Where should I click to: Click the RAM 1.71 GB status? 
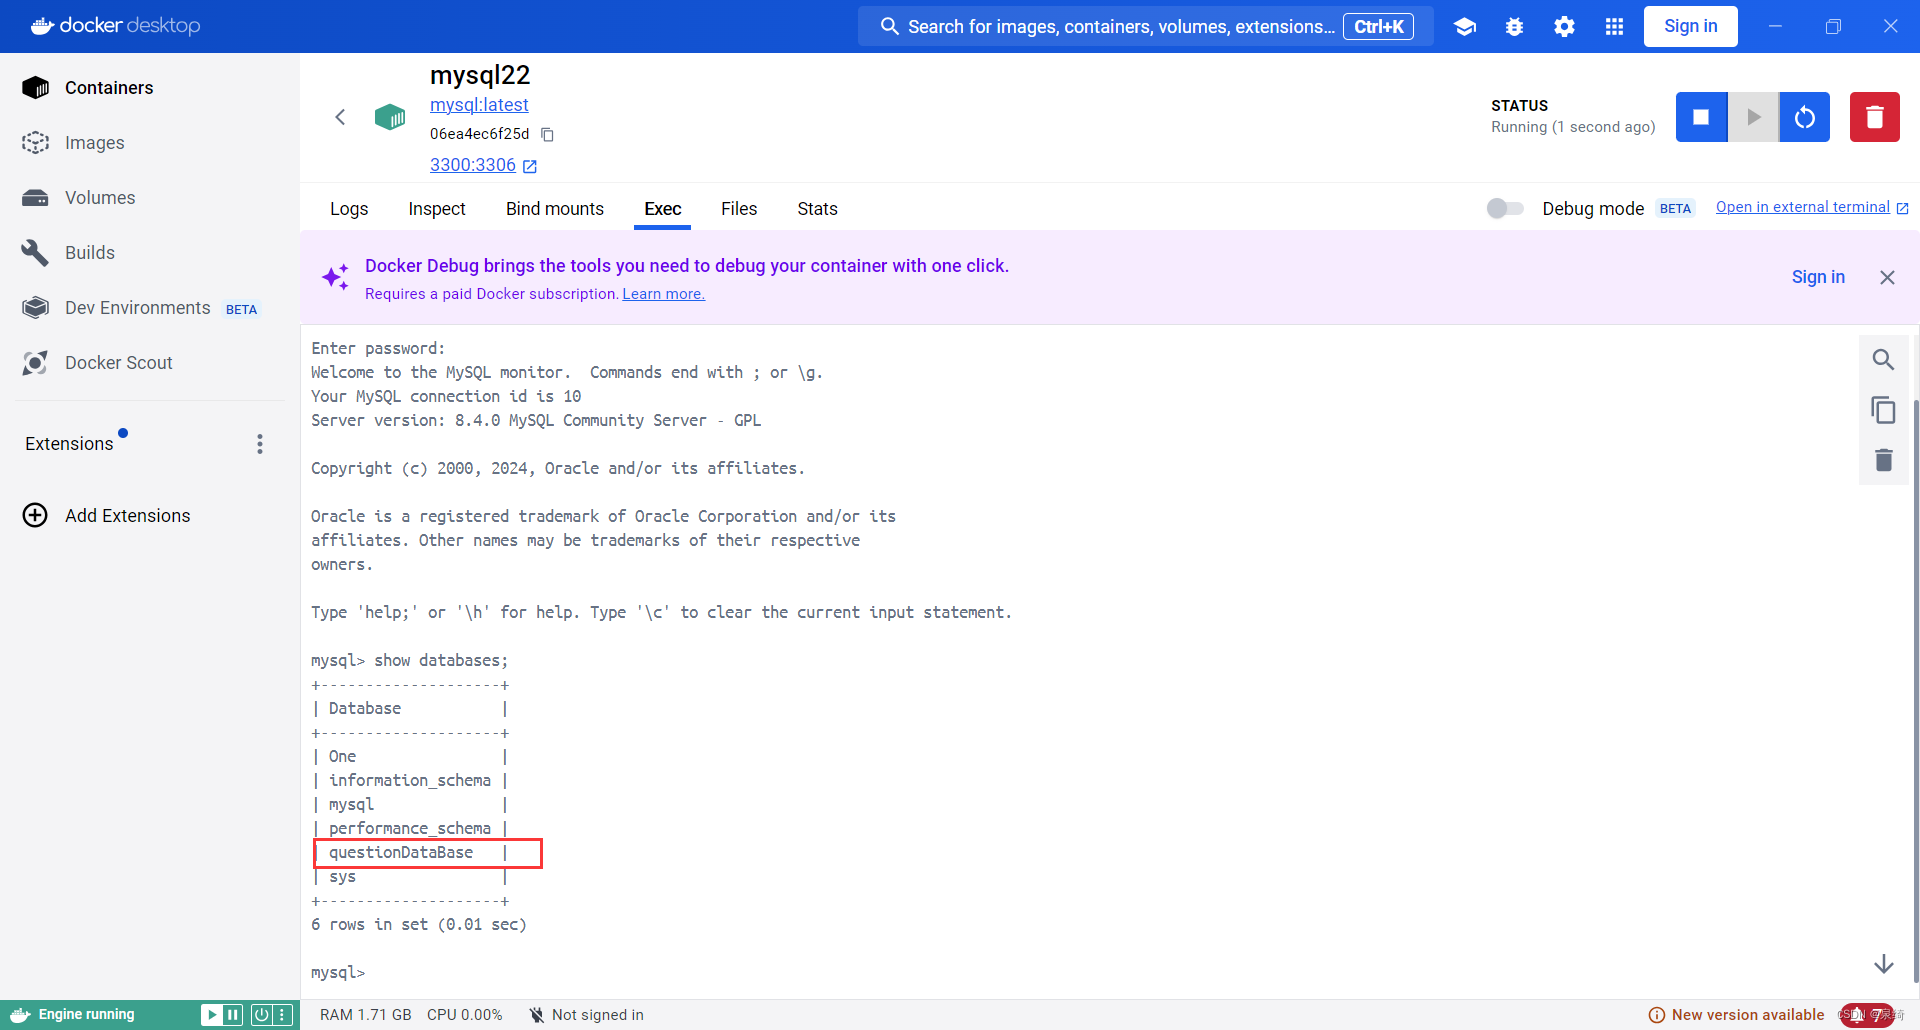pos(366,1015)
